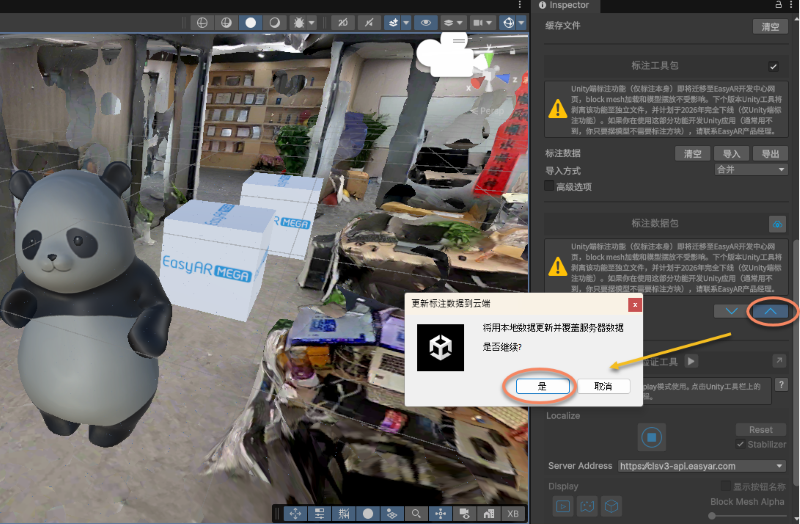This screenshot has height=524, width=800.
Task: Select shaded wireframe draw mode icon
Action: (x=226, y=22)
